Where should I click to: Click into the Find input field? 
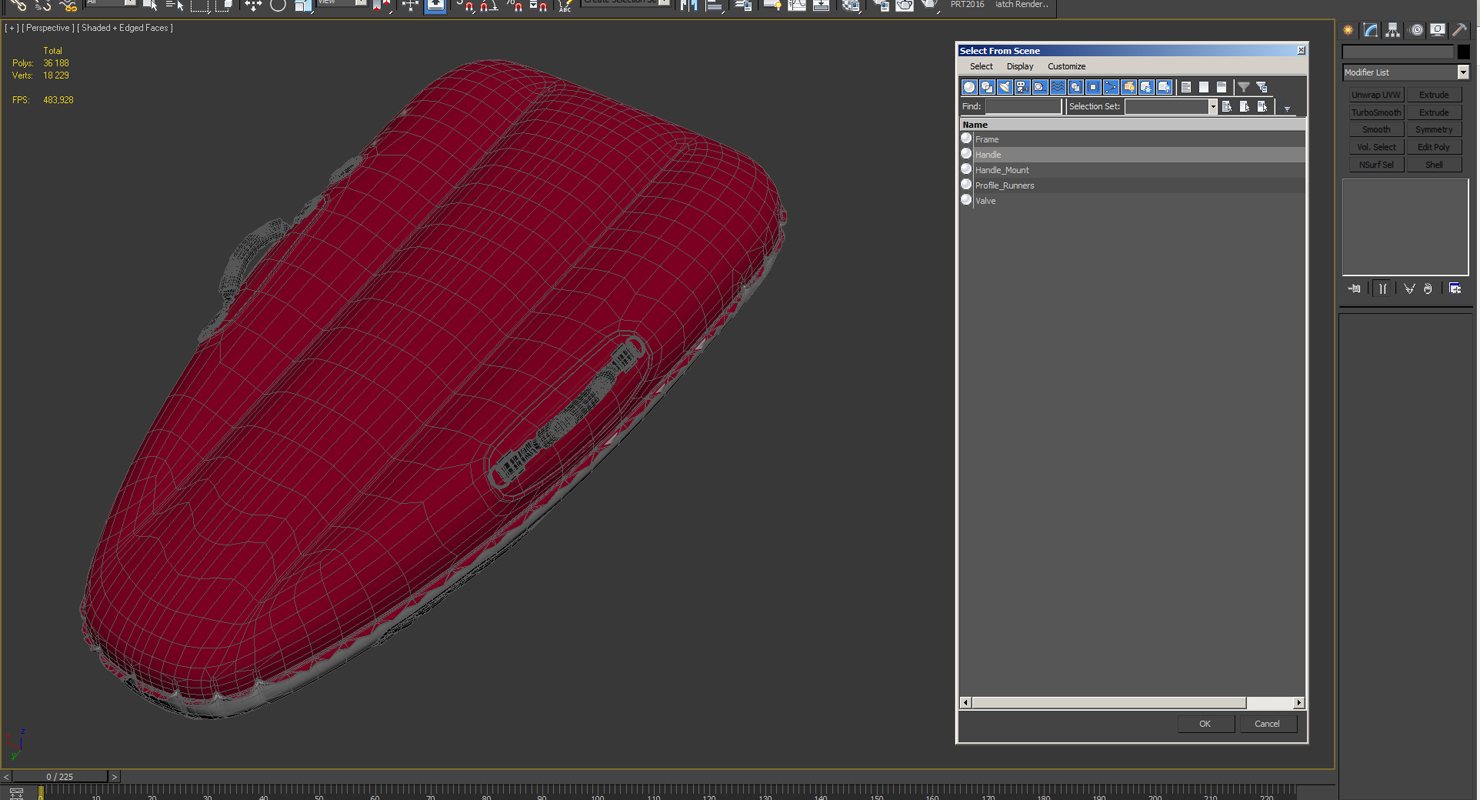pos(1022,106)
